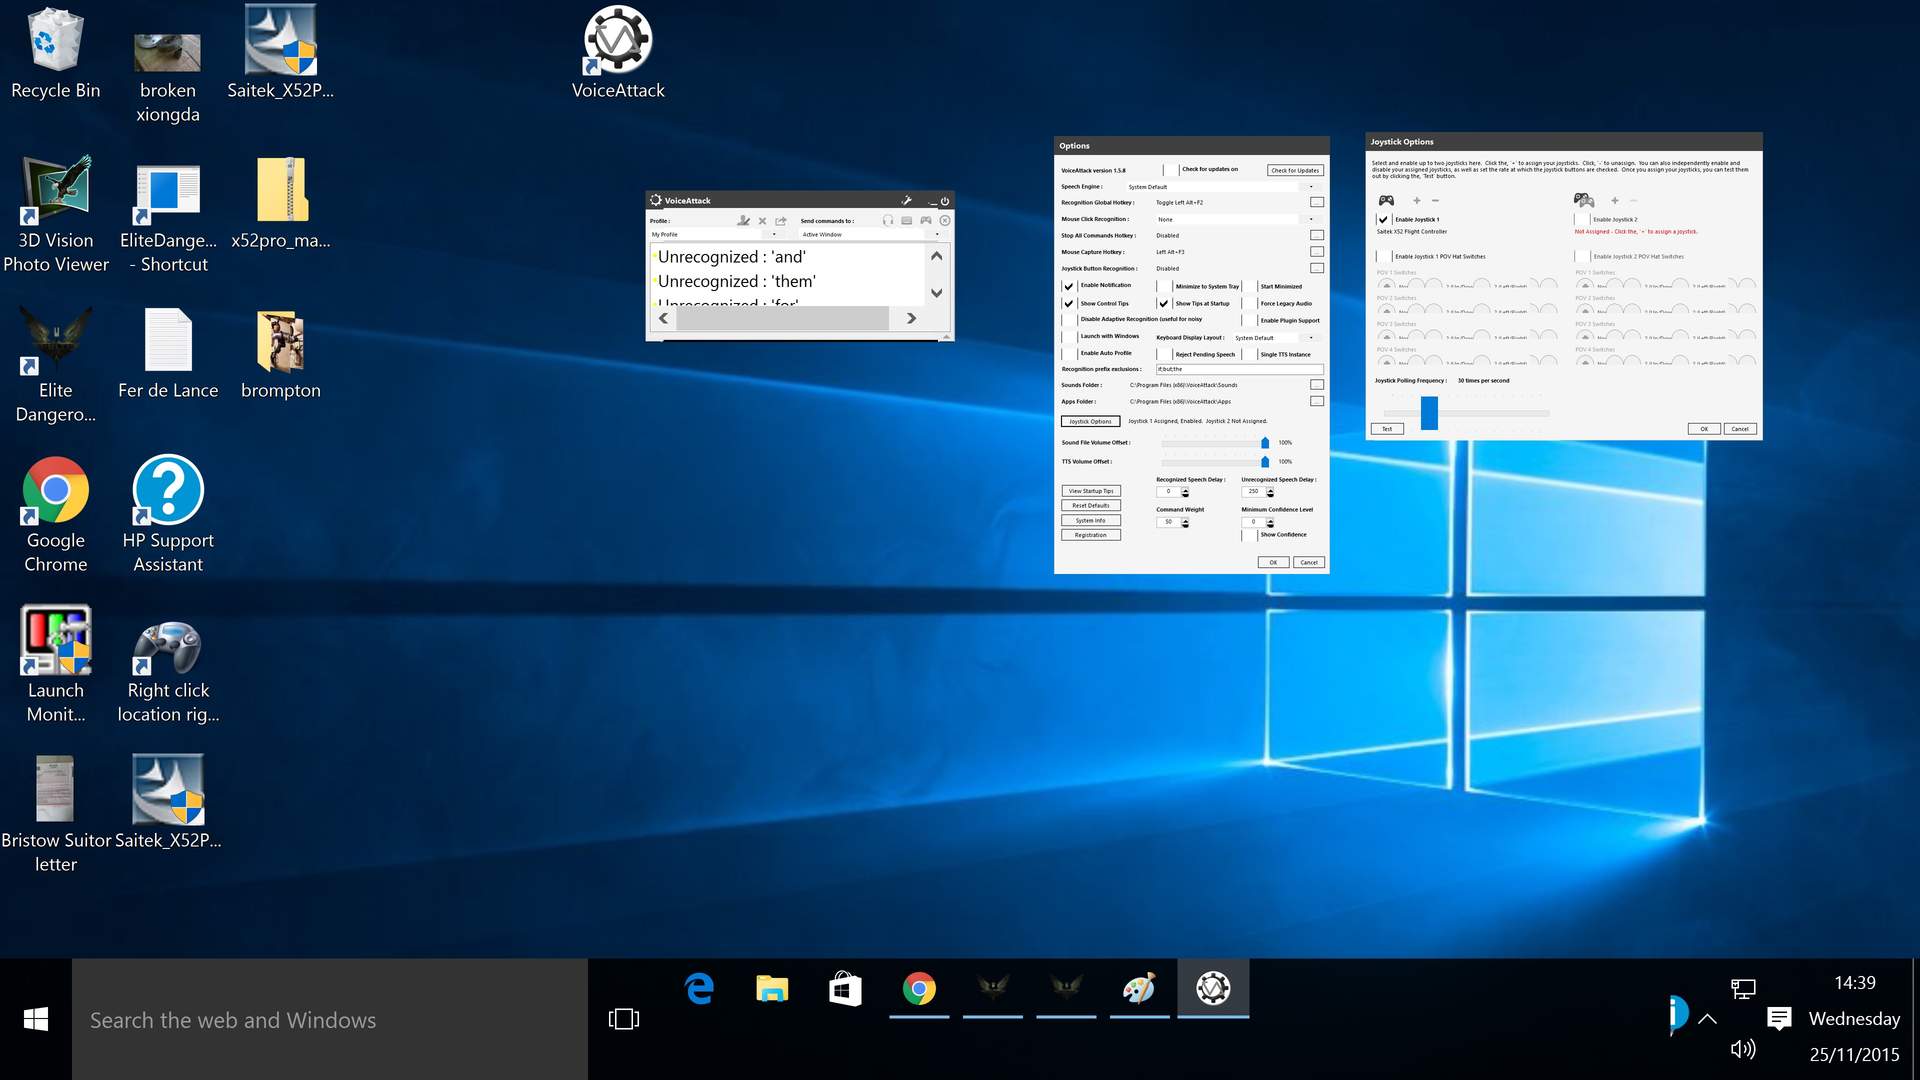Check the Enable Joystick 2 checkbox

pos(1581,219)
